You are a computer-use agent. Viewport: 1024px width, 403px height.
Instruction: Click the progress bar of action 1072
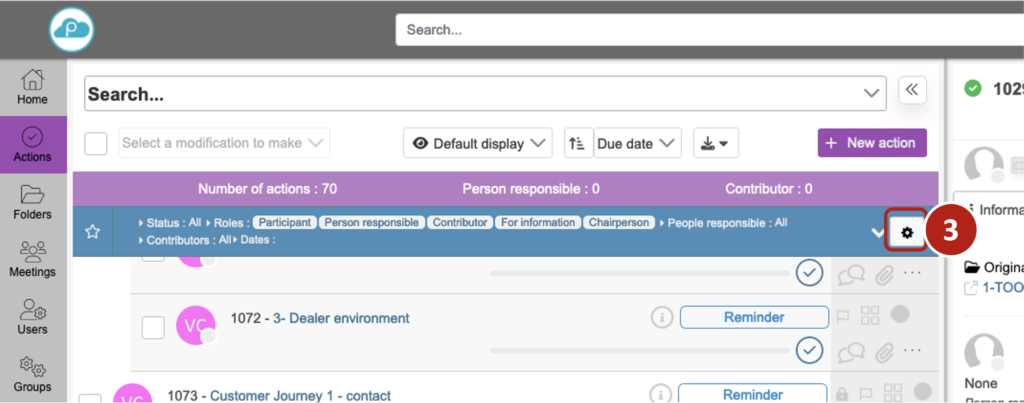click(x=639, y=351)
